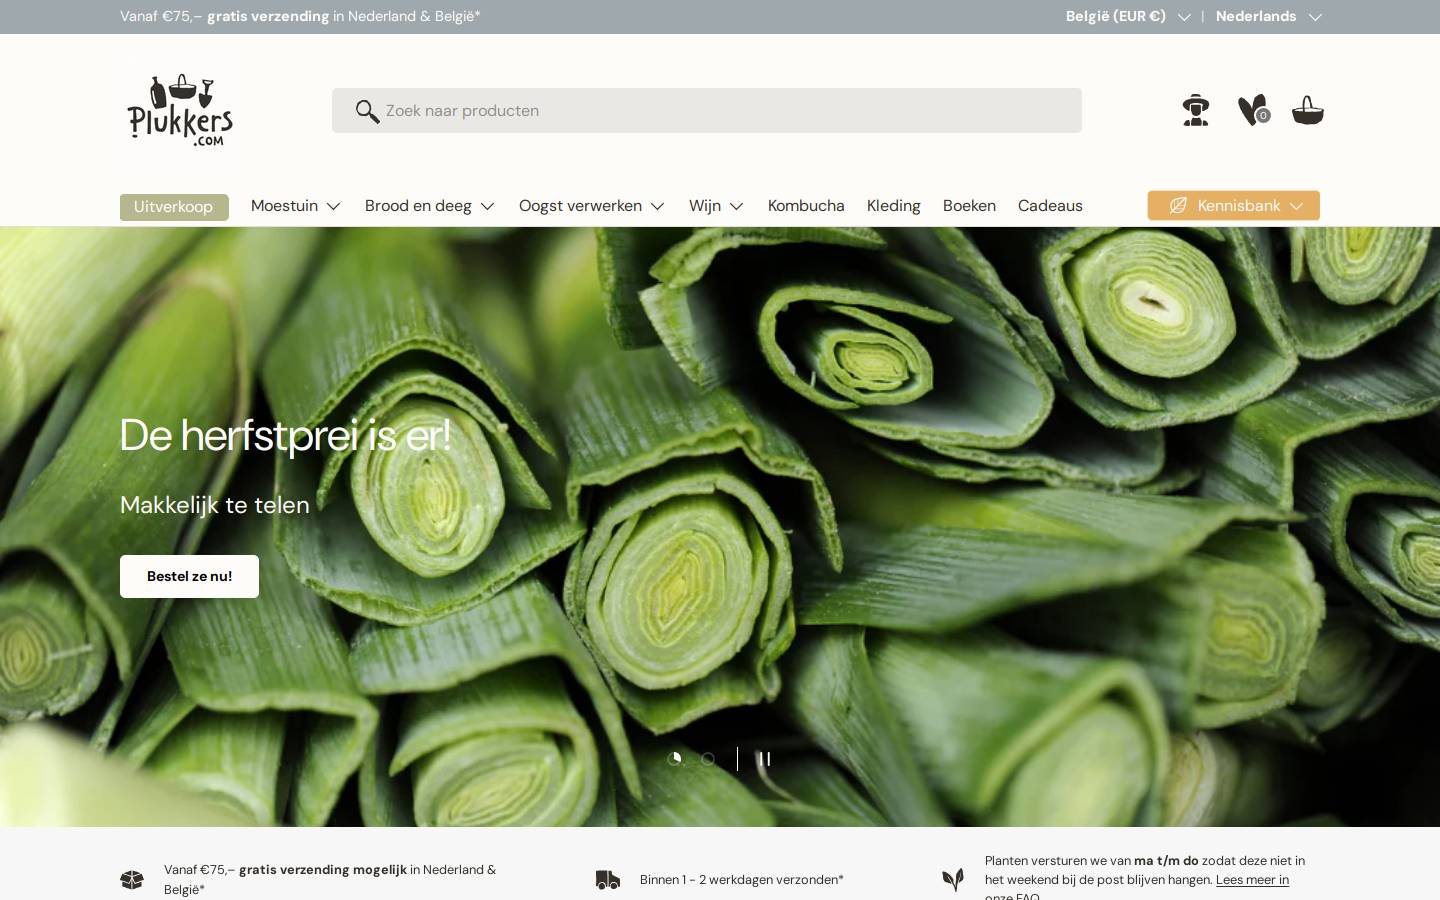Viewport: 1440px width, 900px height.
Task: Expand the Wijn menu
Action: (x=716, y=206)
